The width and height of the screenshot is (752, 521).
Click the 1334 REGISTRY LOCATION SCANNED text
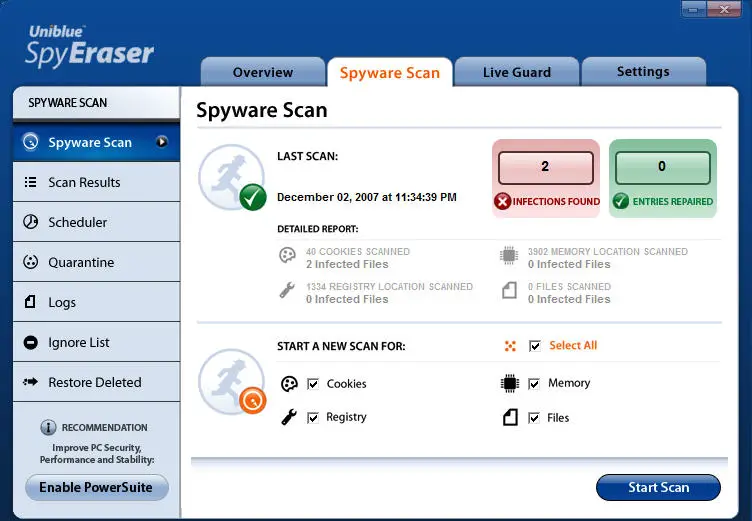[389, 286]
